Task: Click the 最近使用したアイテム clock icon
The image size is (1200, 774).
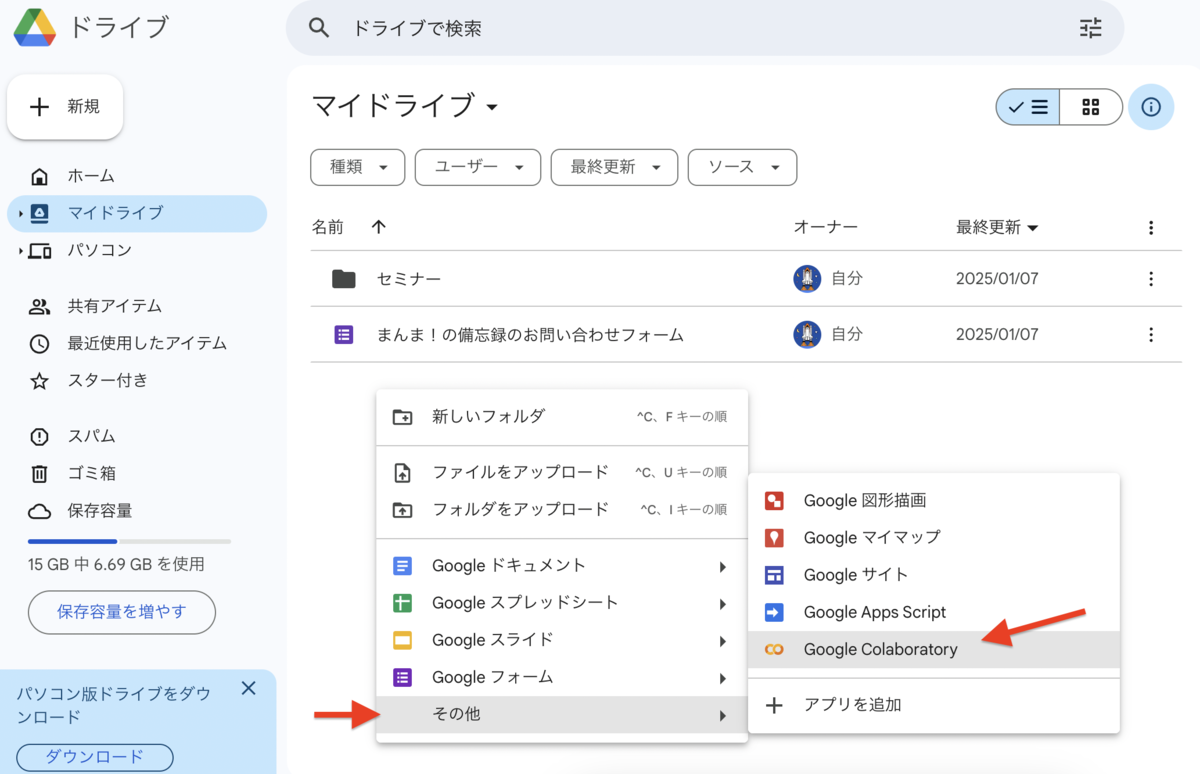Action: [x=39, y=344]
